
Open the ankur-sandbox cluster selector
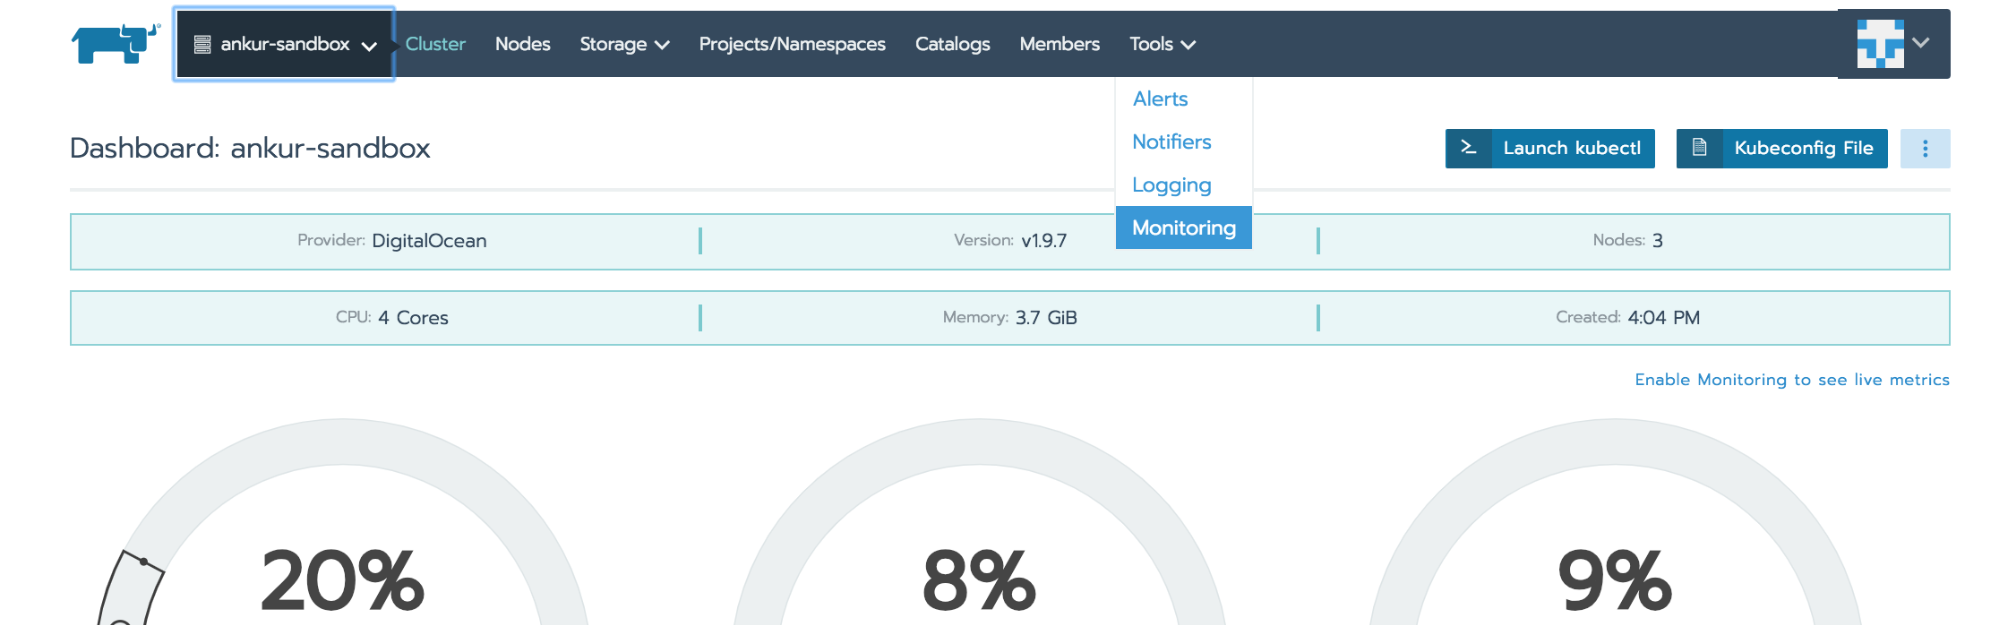pos(284,44)
